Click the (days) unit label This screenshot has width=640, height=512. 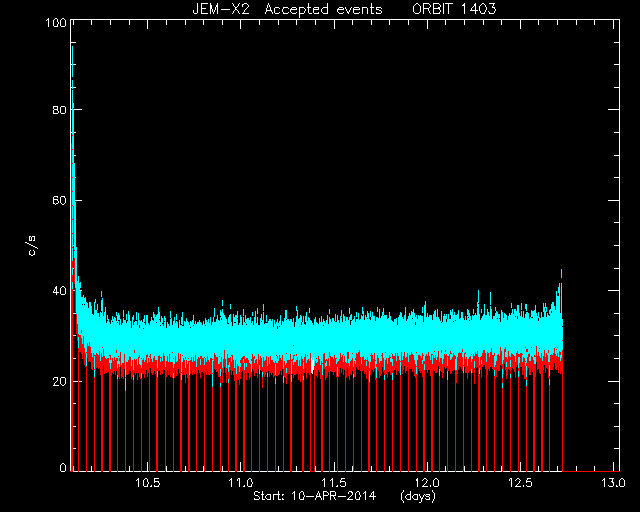coord(418,496)
